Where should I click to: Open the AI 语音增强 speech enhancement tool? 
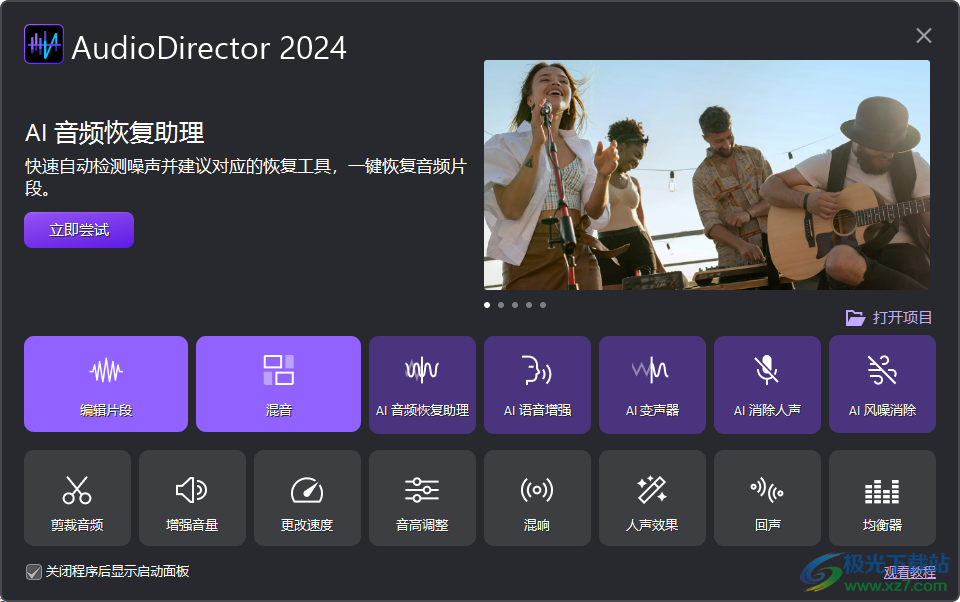[537, 385]
